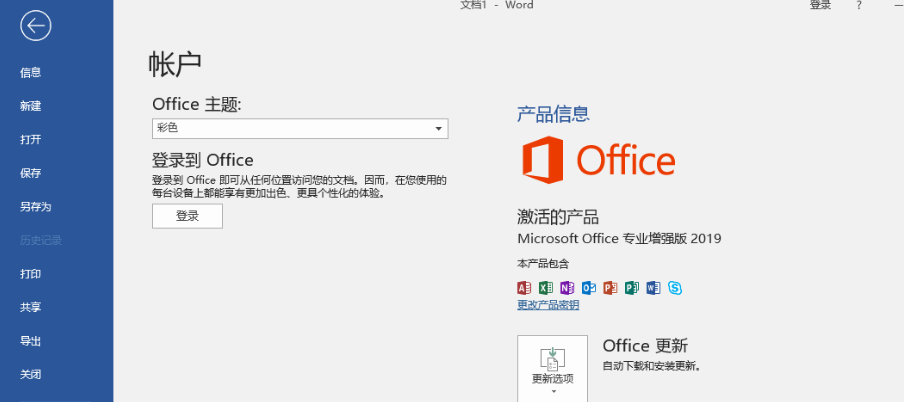Click the 激活的产品 text
Viewport: 904px width, 402px height.
(558, 217)
